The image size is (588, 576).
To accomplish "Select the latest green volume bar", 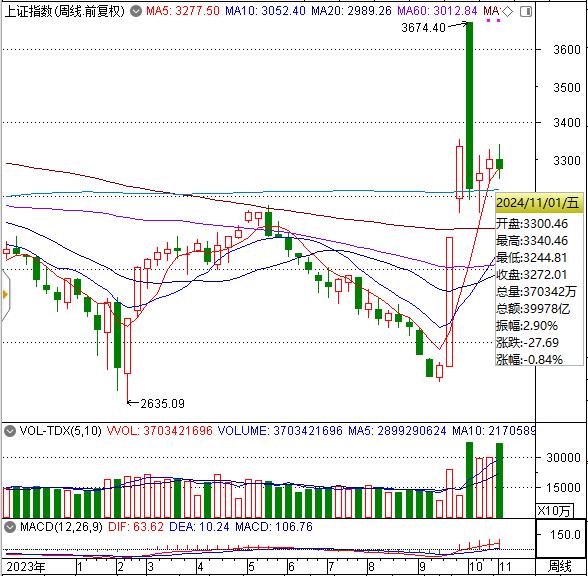I will pos(499,480).
